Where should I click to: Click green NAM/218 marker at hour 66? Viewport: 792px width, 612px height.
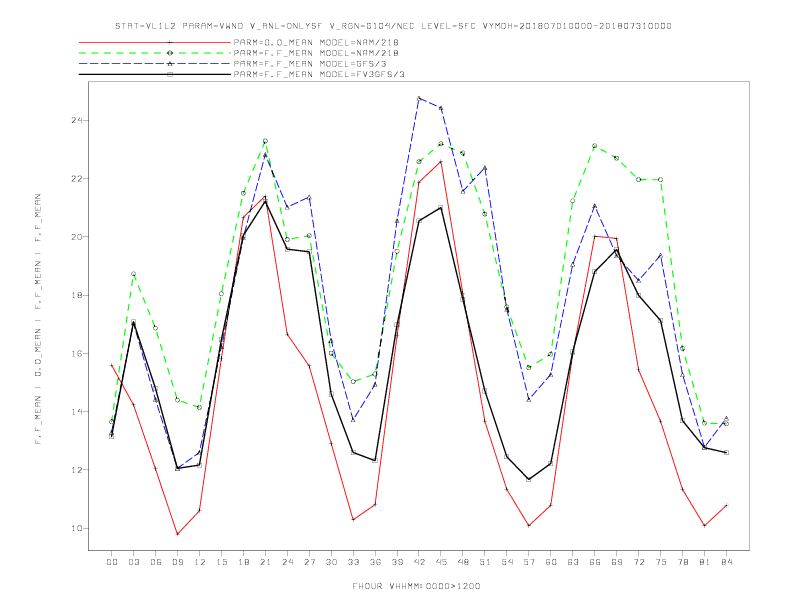click(x=595, y=146)
